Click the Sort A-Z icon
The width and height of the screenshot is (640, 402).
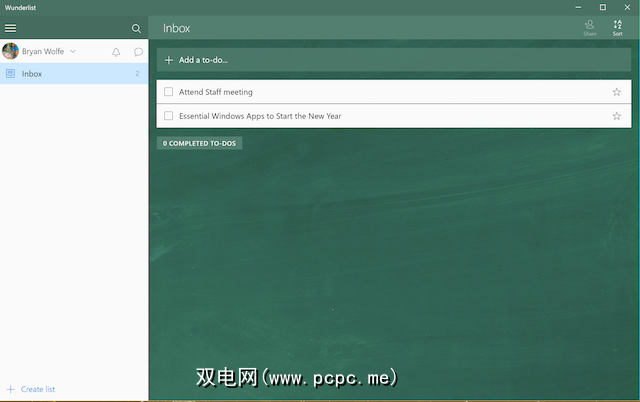click(617, 27)
